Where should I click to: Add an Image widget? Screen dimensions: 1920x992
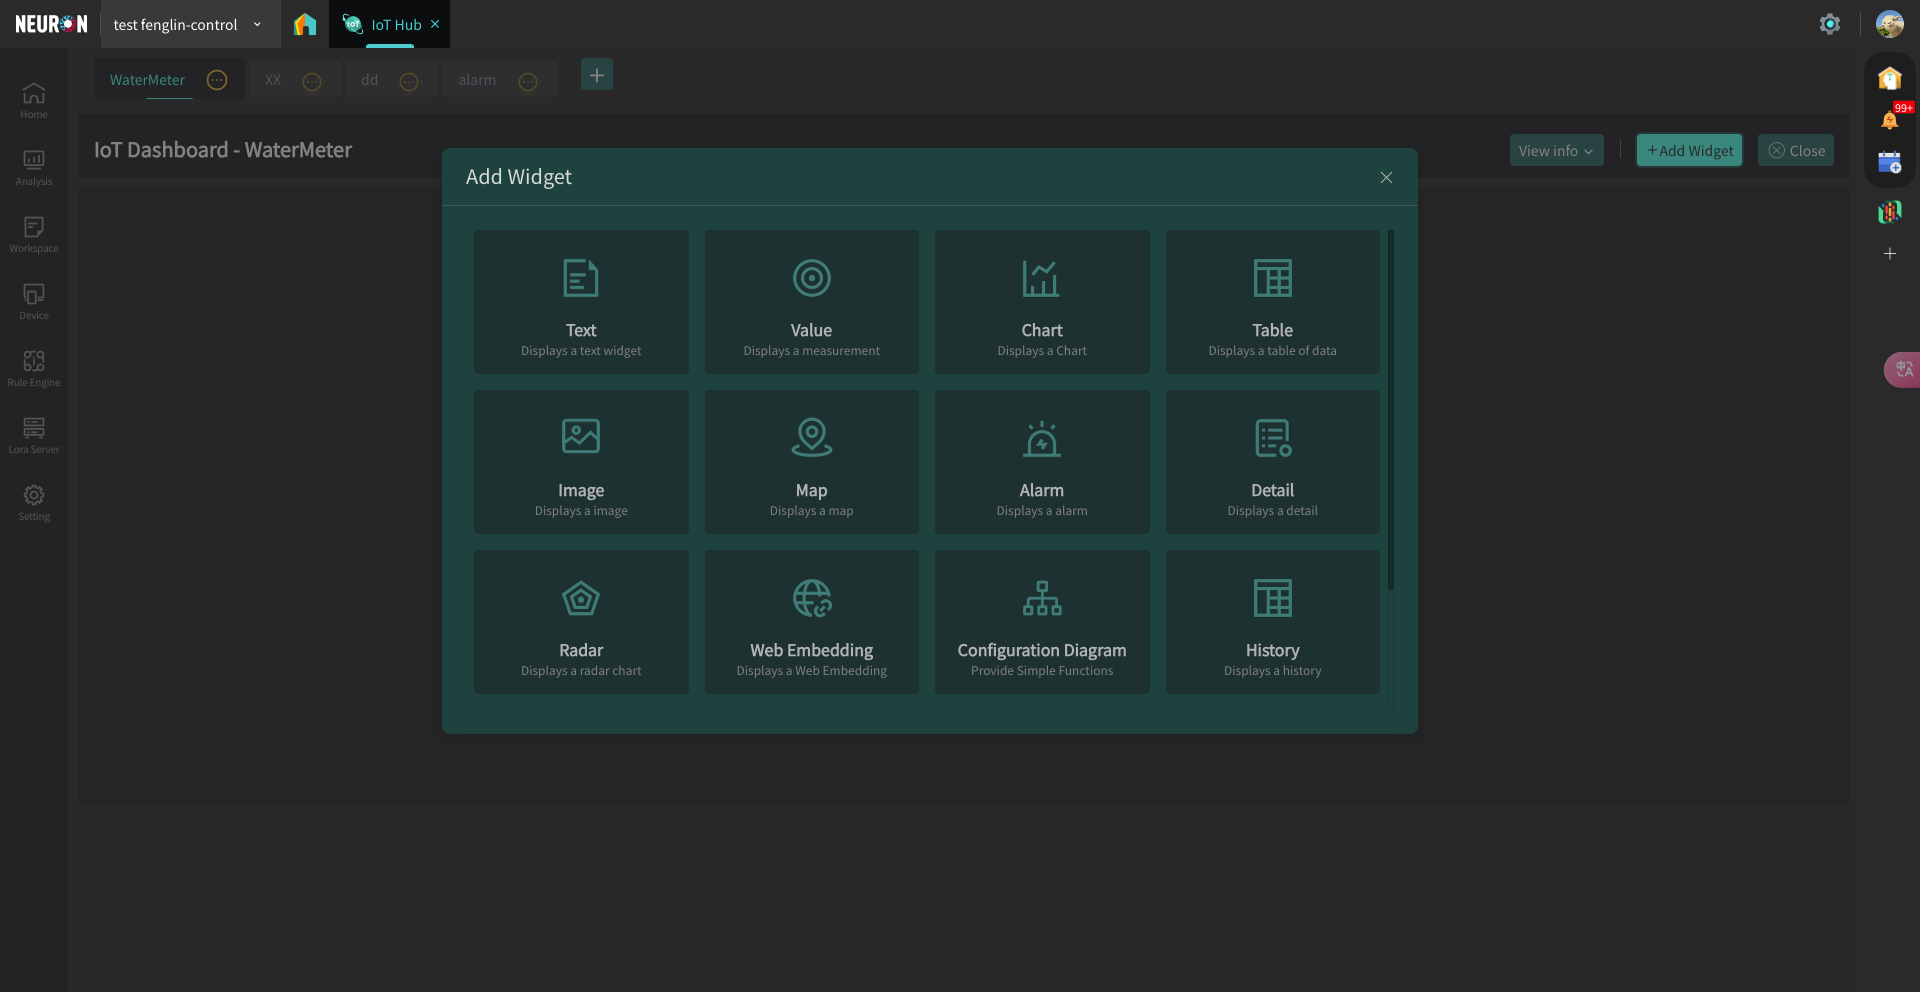(581, 462)
